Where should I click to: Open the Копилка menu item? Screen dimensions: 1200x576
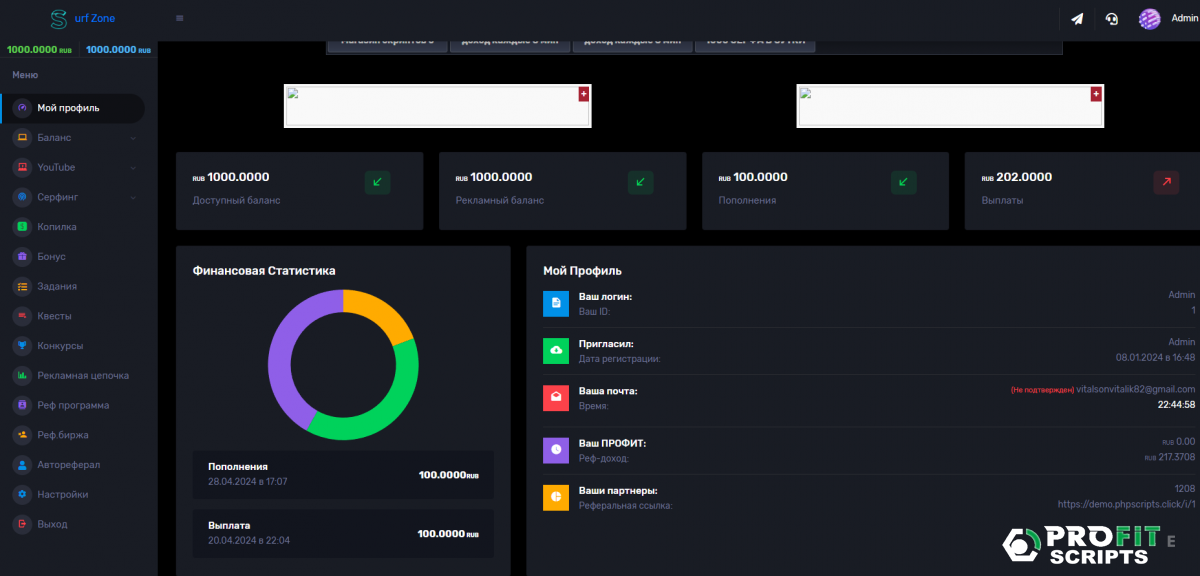tap(57, 227)
